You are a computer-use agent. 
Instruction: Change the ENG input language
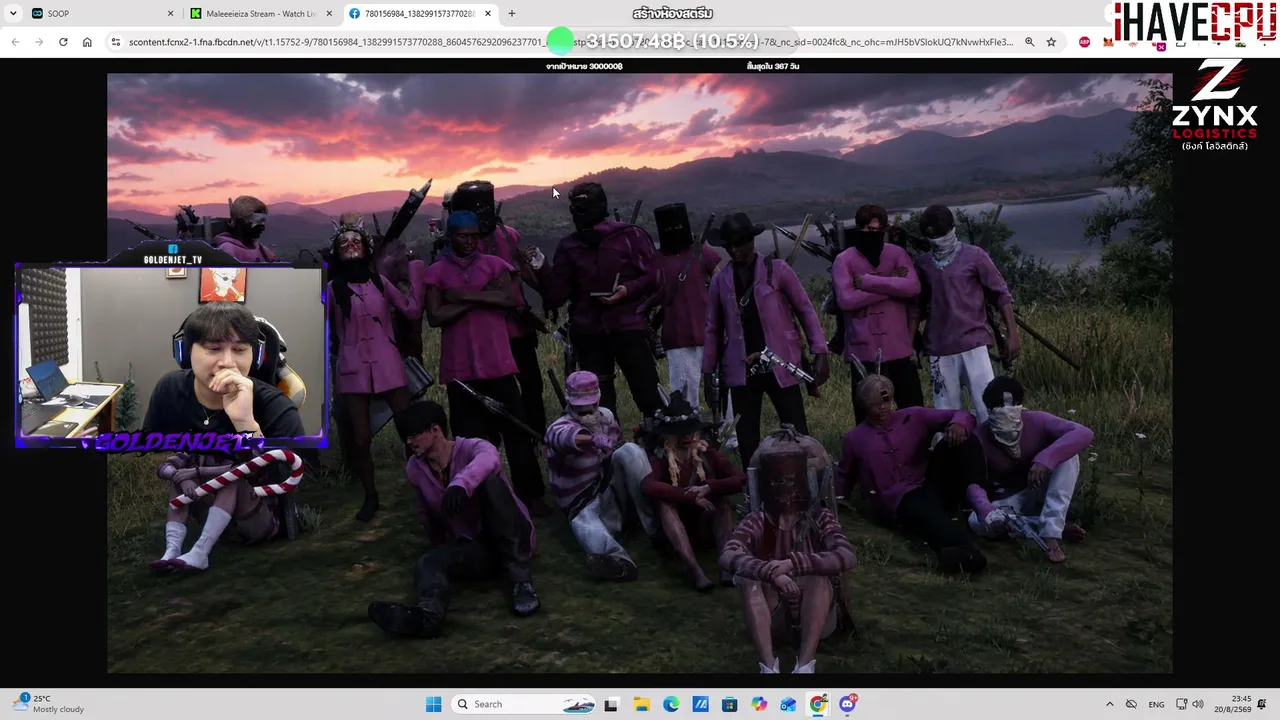[x=1156, y=704]
